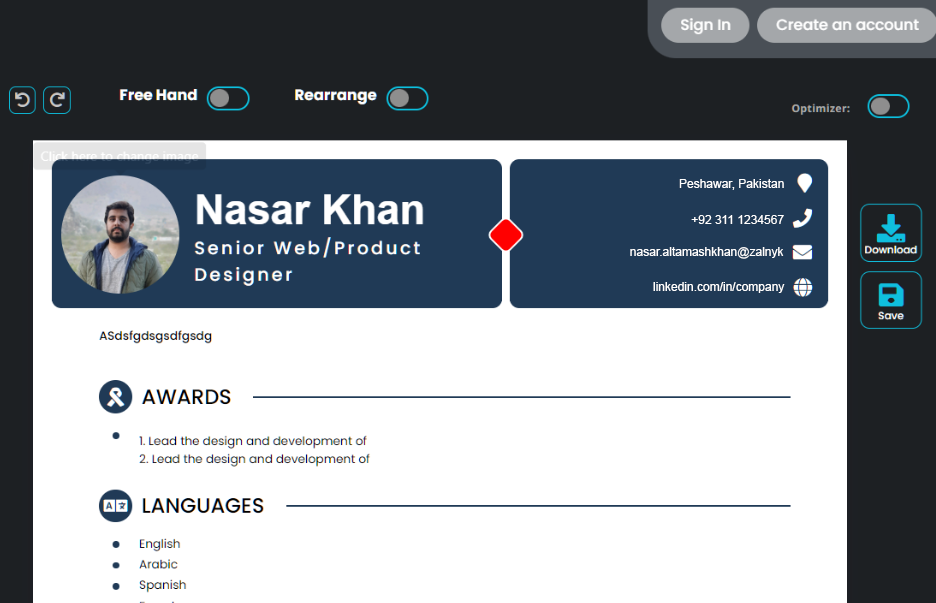The image size is (936, 603).
Task: Click the Nasar Khan name heading
Action: coord(309,210)
